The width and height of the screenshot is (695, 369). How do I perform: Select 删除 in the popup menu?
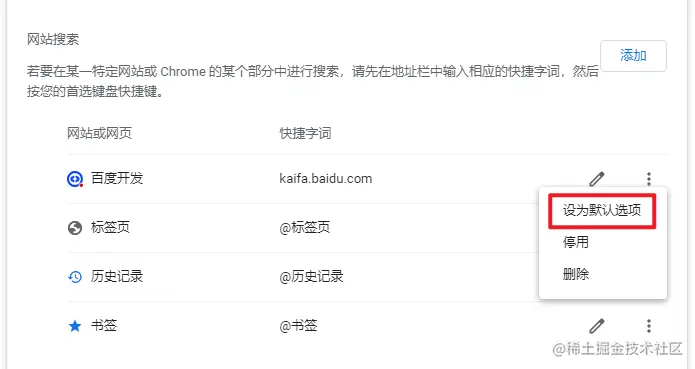[576, 274]
